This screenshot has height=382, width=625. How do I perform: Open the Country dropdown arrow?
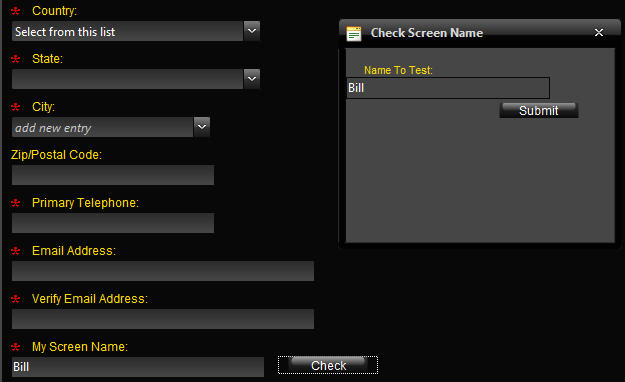coord(252,31)
